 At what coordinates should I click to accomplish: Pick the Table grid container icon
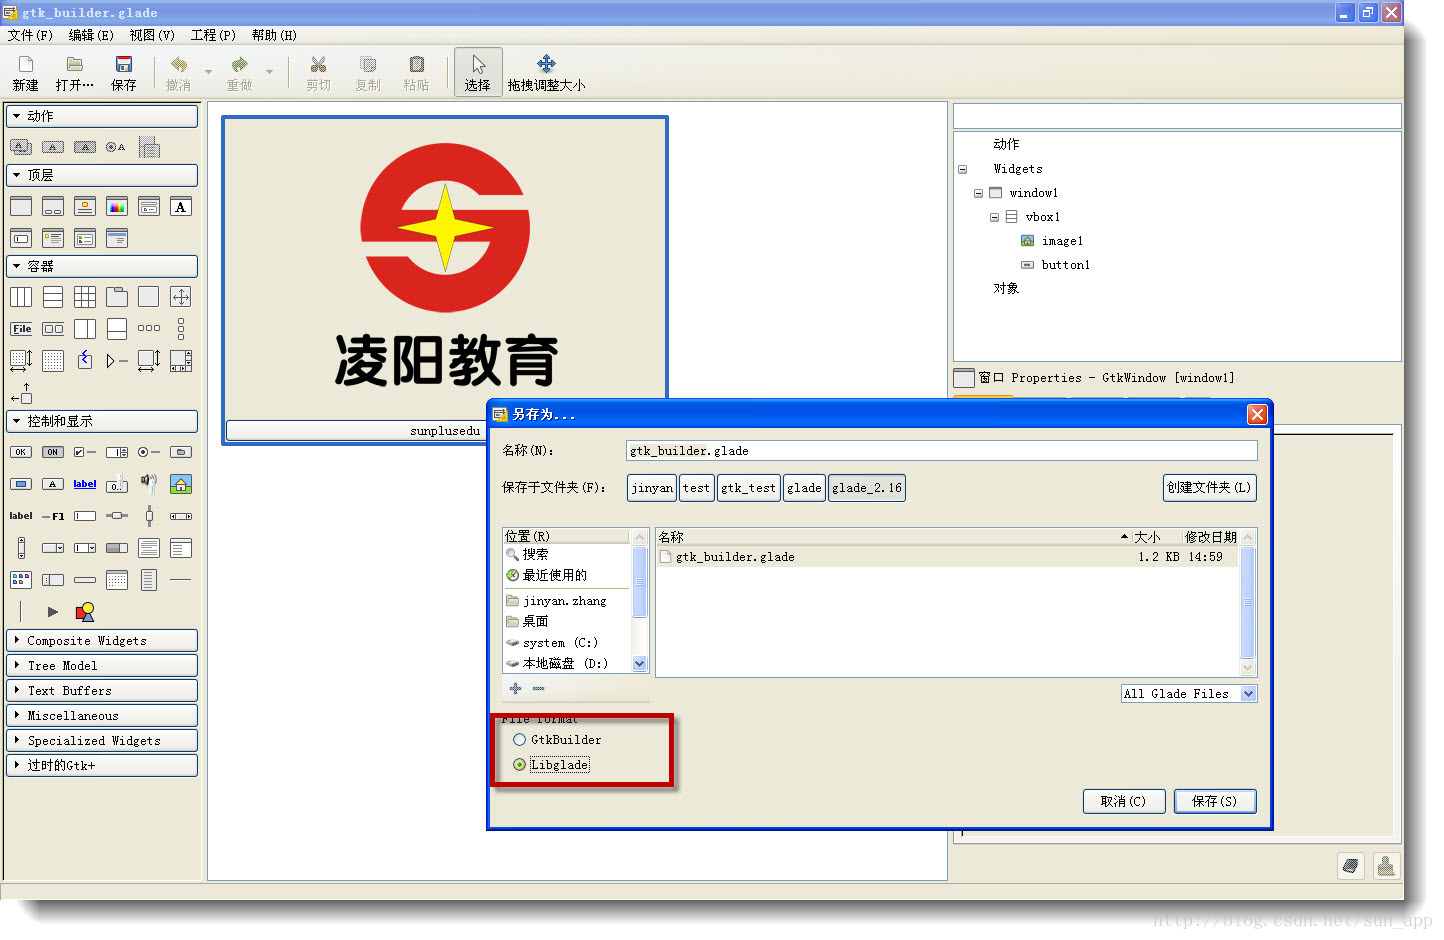pos(85,297)
